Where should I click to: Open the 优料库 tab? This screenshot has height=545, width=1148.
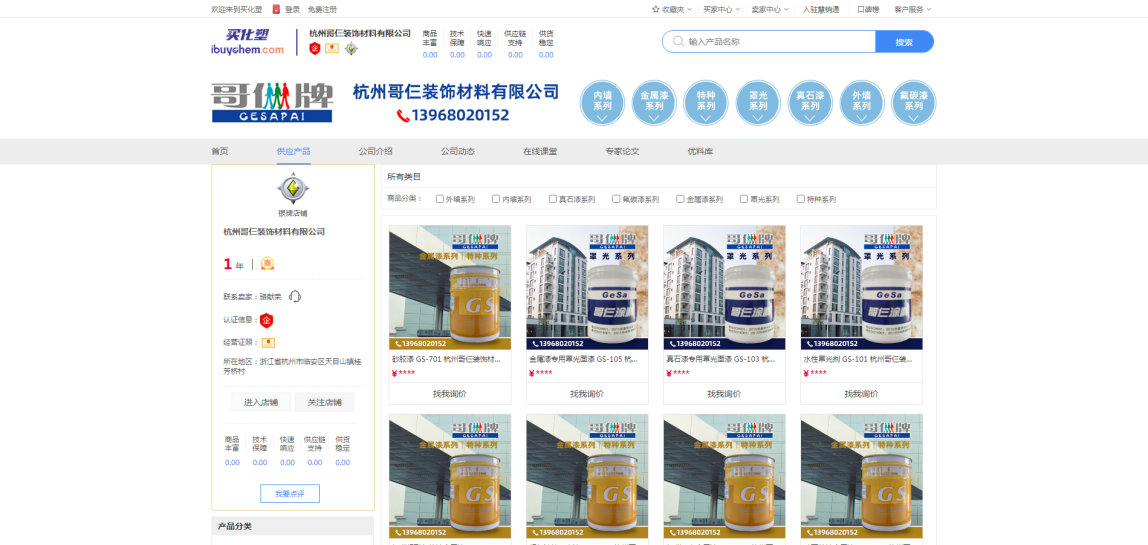coord(700,152)
